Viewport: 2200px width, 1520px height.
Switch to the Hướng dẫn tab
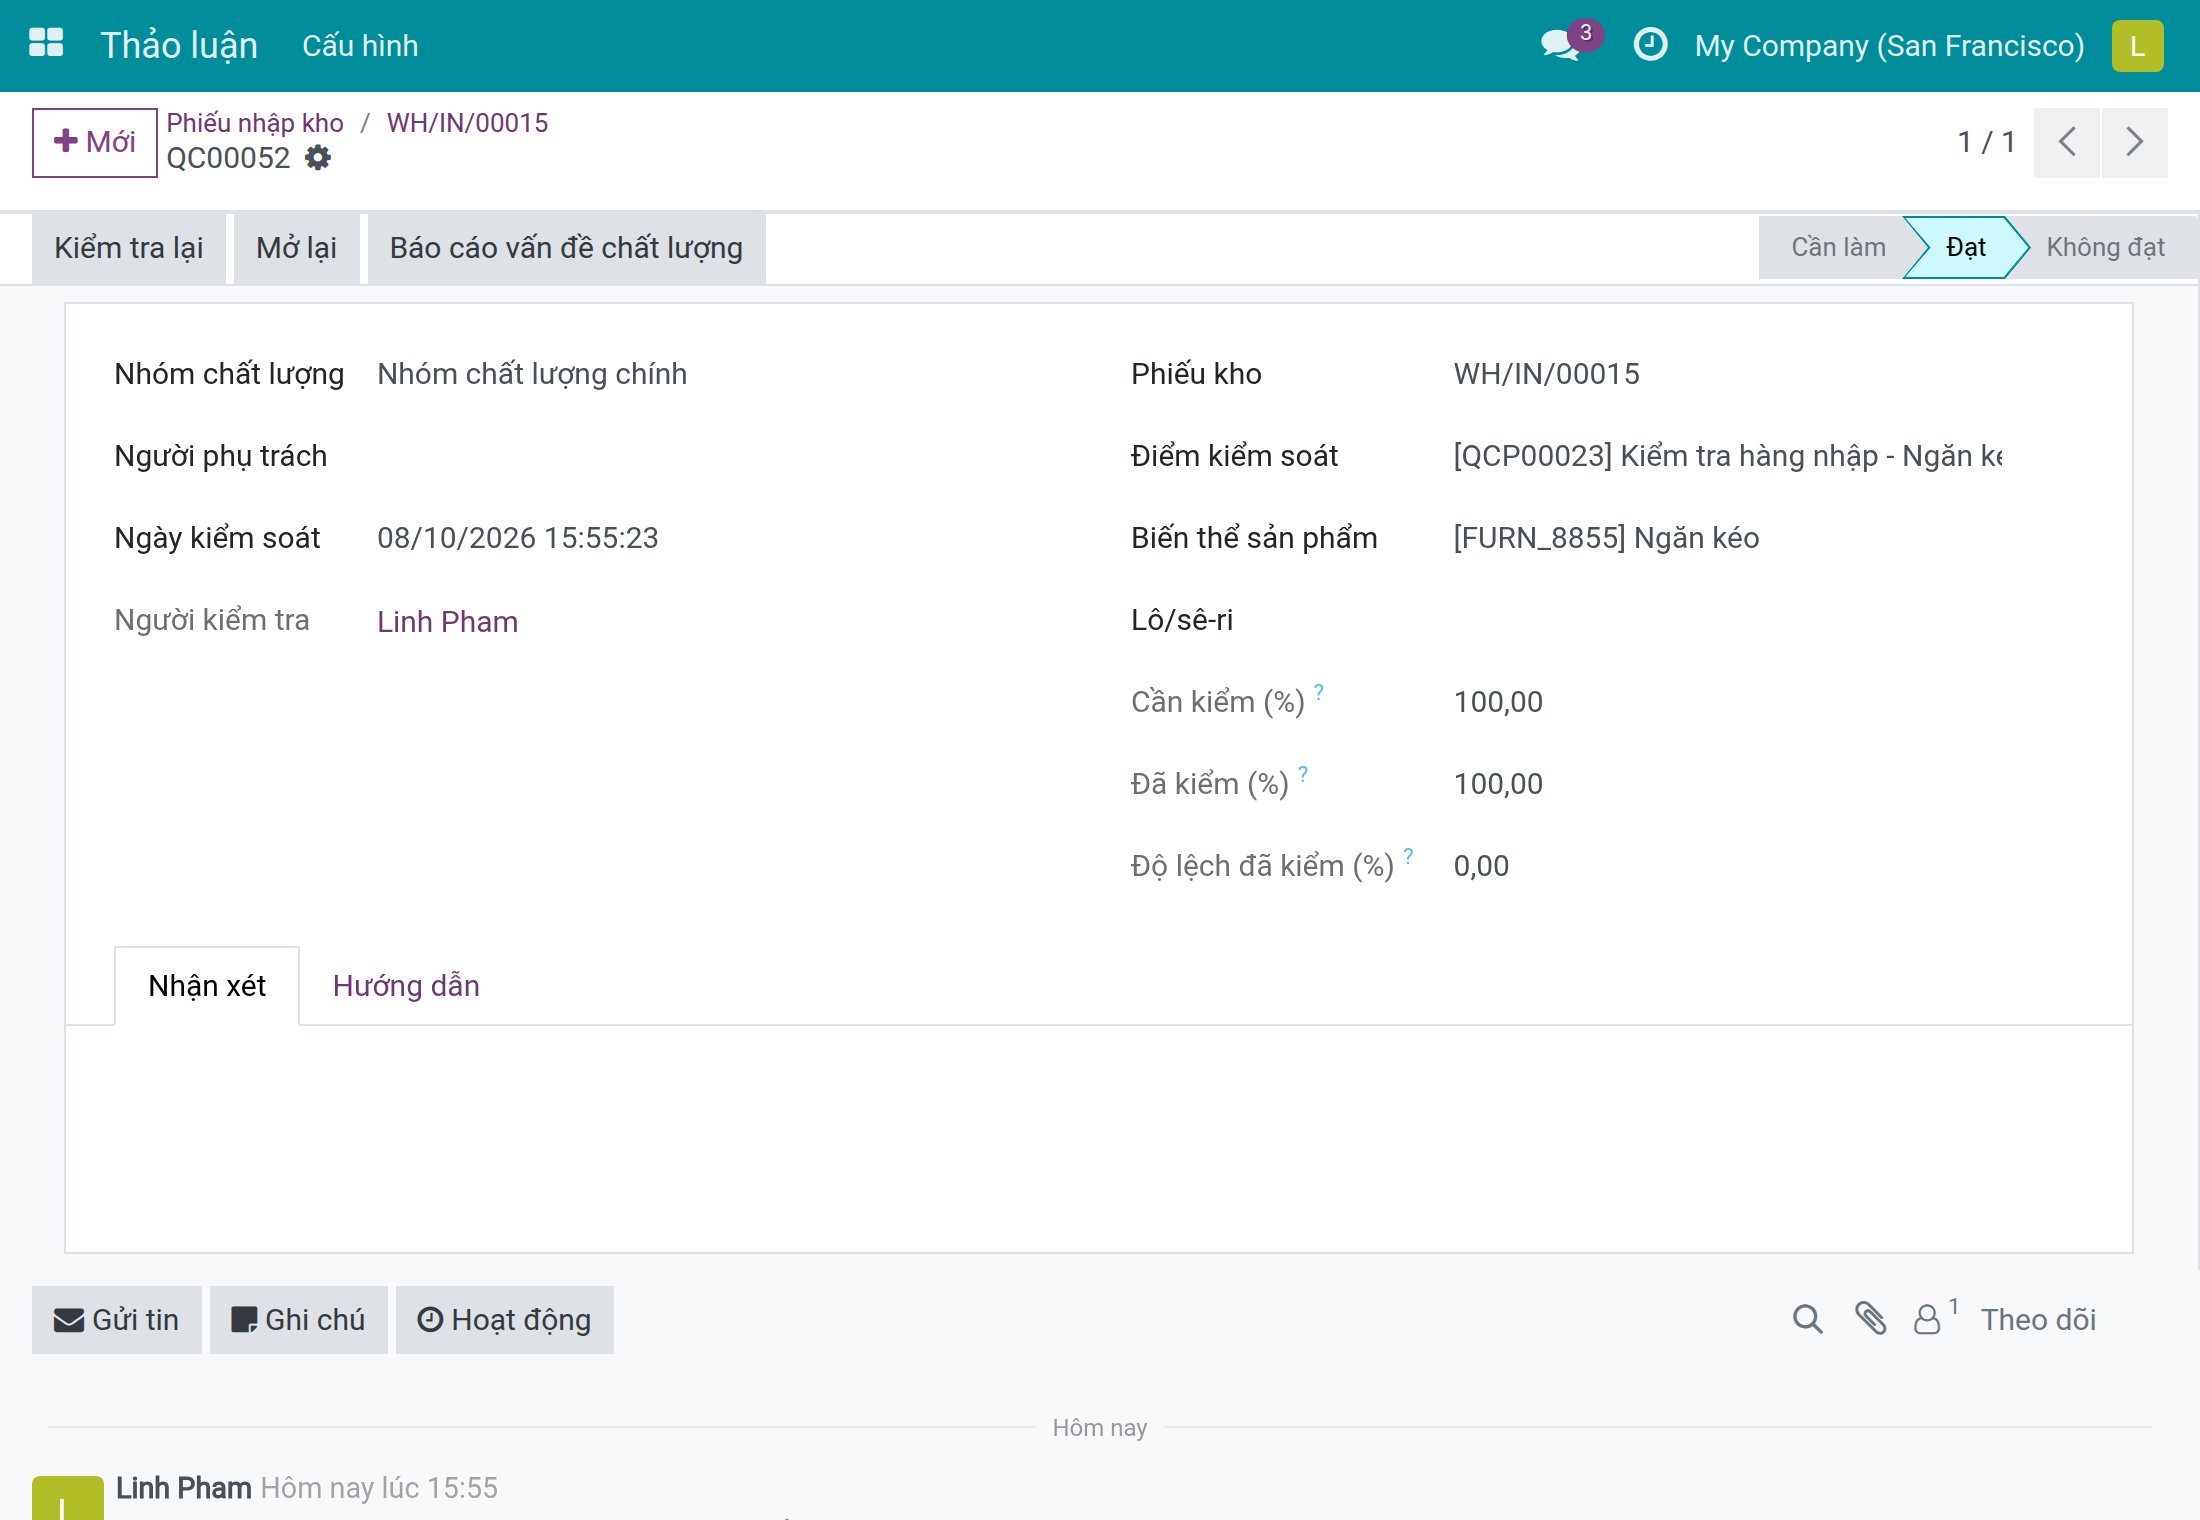(406, 986)
